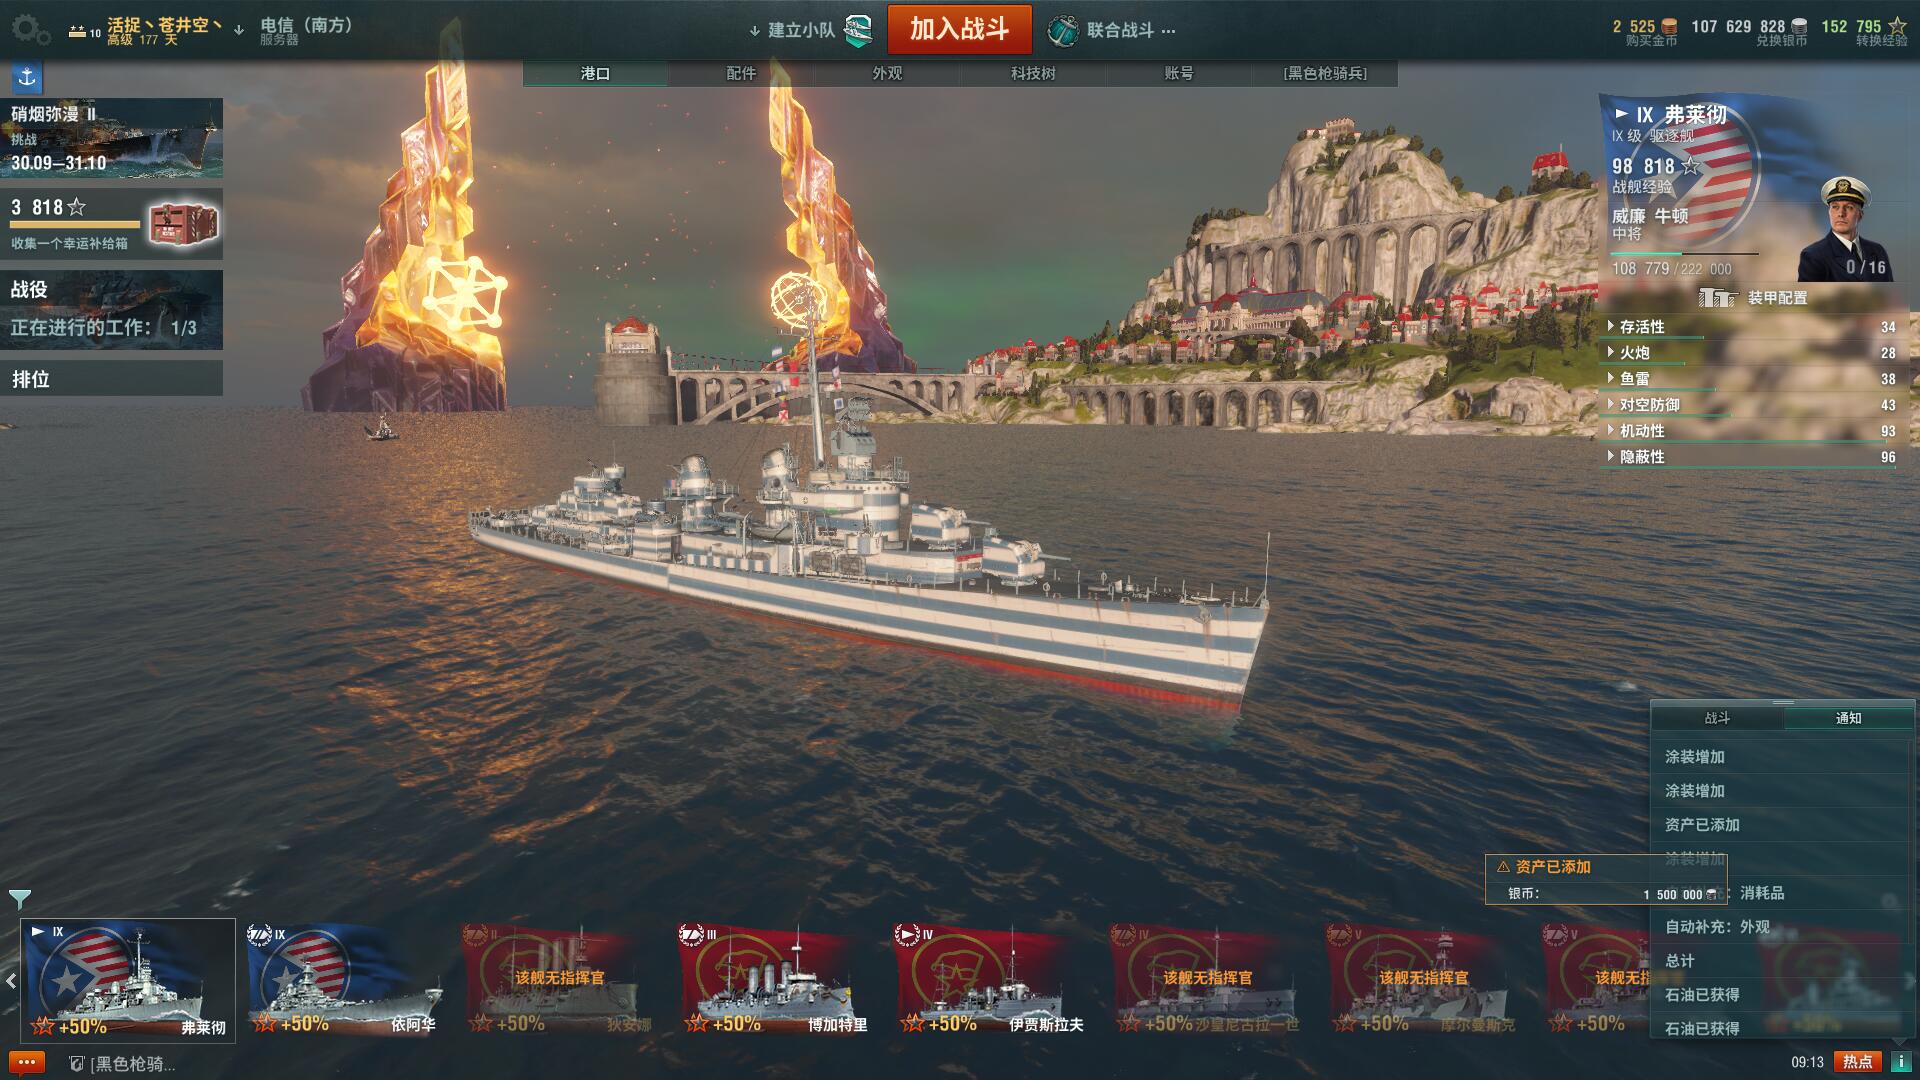Buy doubloons via 购买金币 coin icon
This screenshot has height=1080, width=1920.
pyautogui.click(x=1669, y=27)
